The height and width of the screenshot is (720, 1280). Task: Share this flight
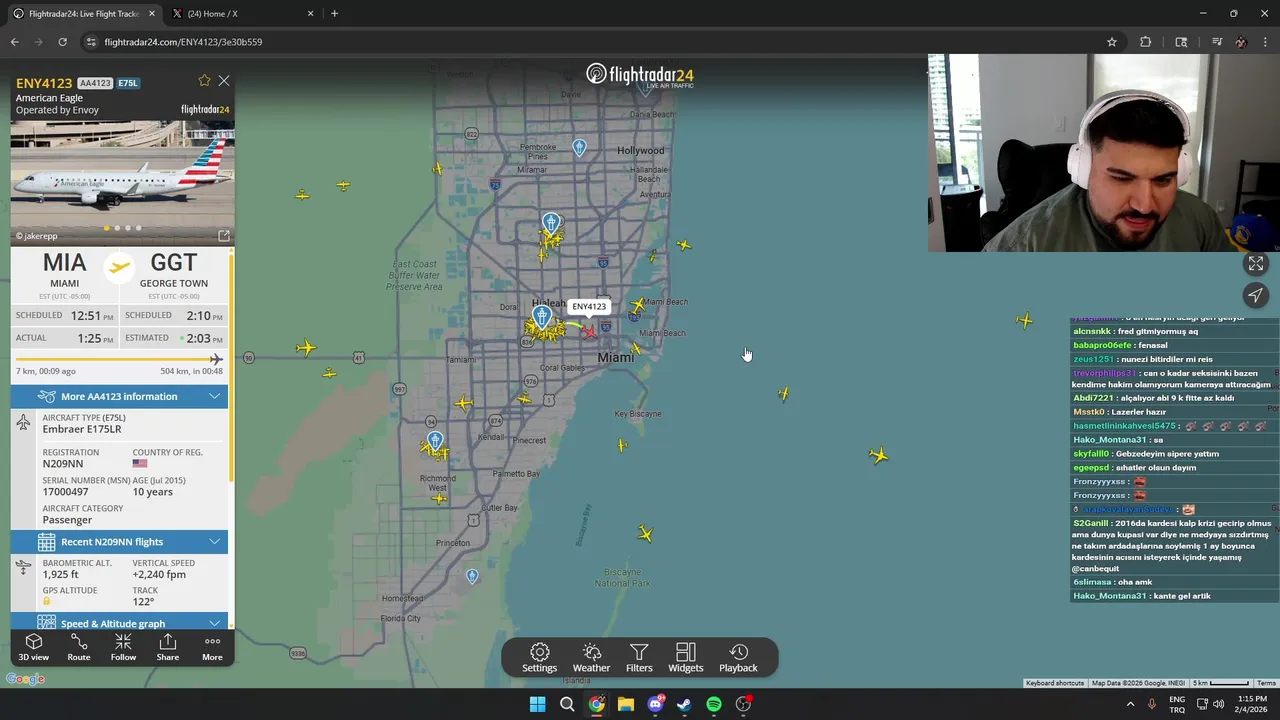coord(168,647)
